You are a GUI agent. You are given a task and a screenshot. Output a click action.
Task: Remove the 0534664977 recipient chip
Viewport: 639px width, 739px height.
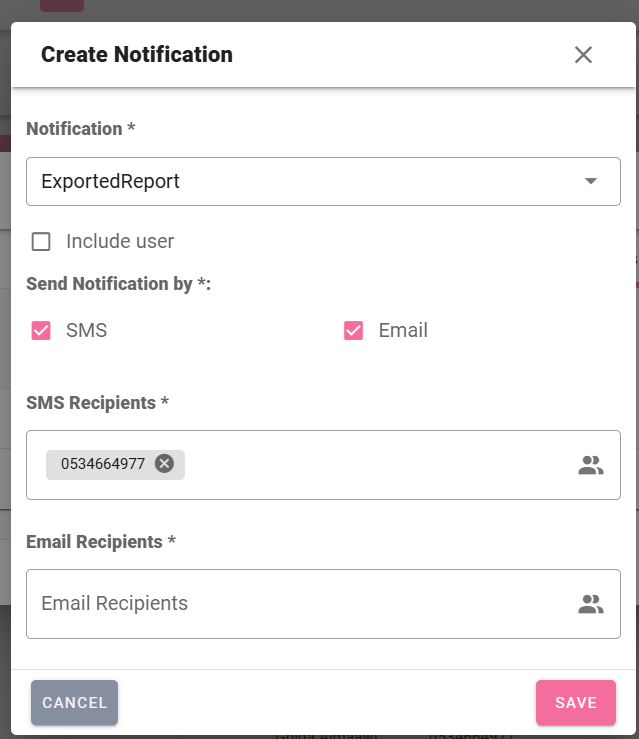pos(164,464)
